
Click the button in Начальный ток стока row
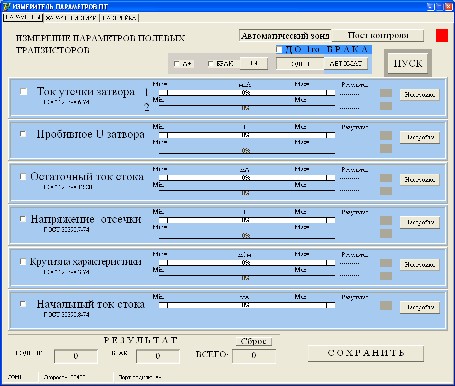click(420, 307)
